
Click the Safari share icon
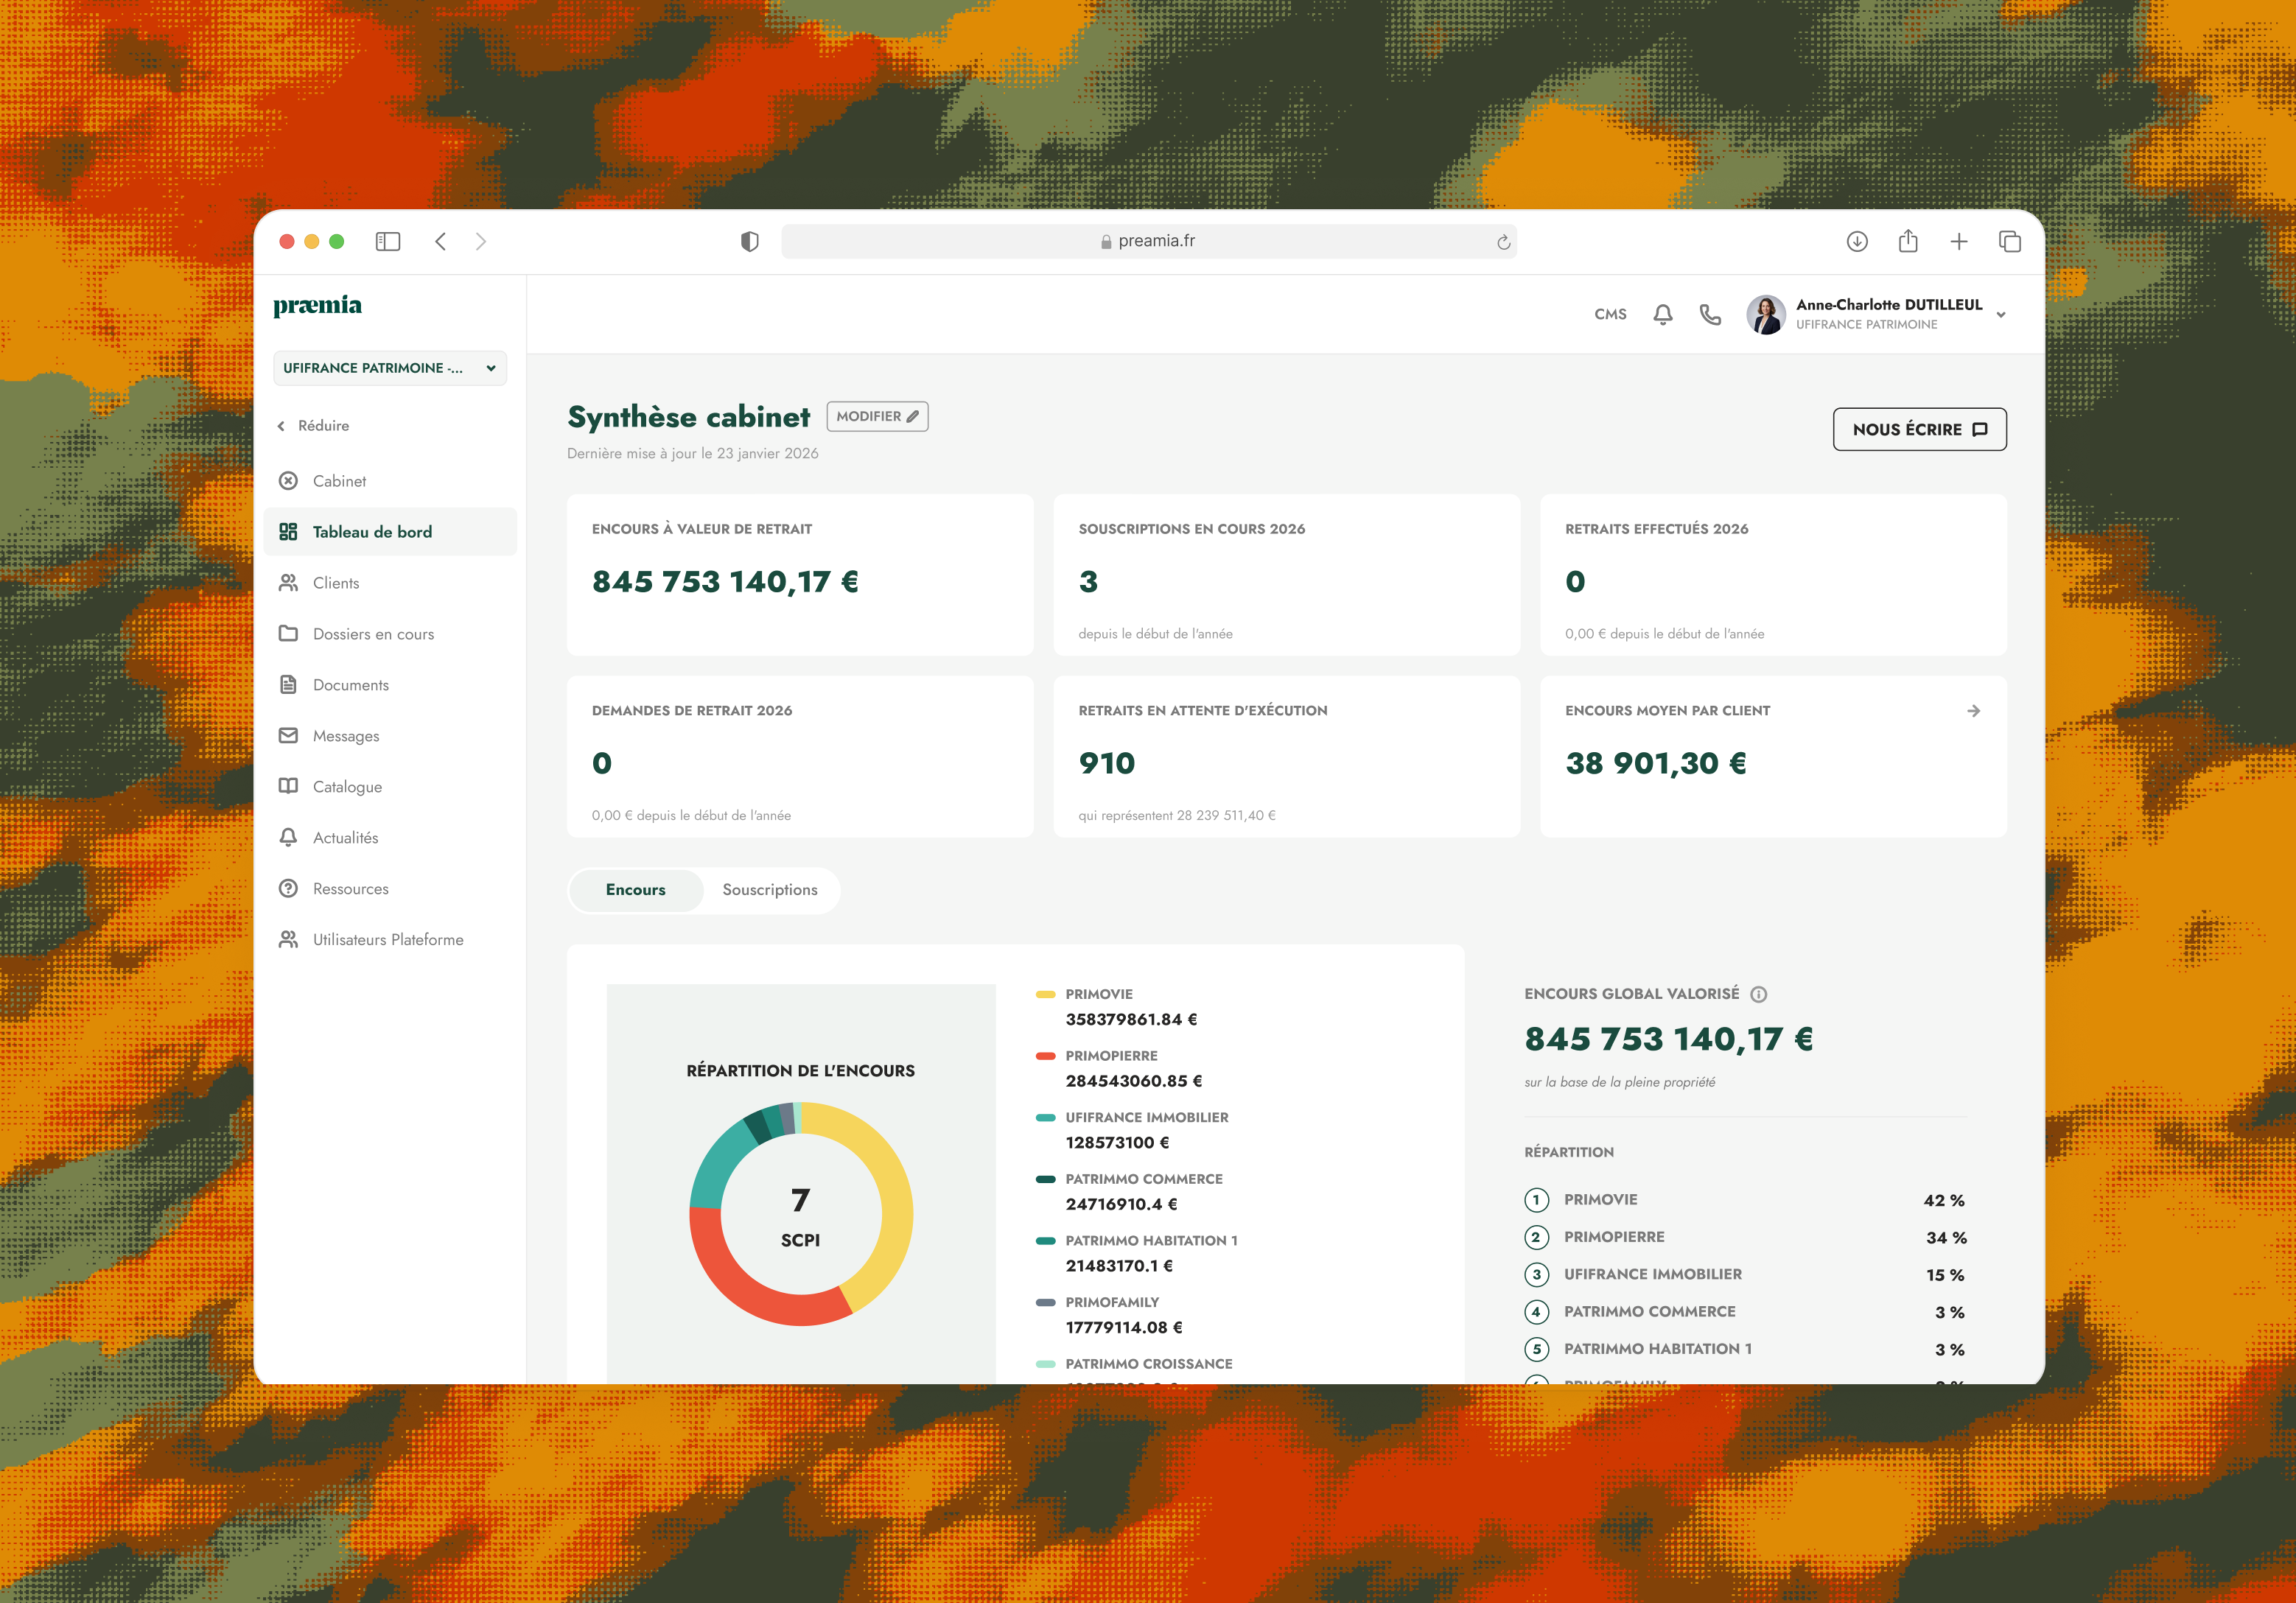click(1908, 241)
